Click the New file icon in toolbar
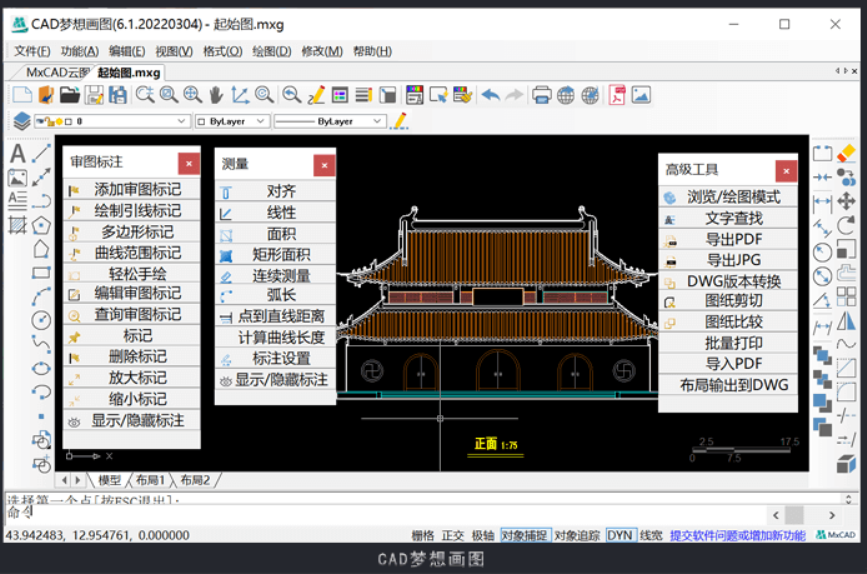867x574 pixels. tap(22, 95)
